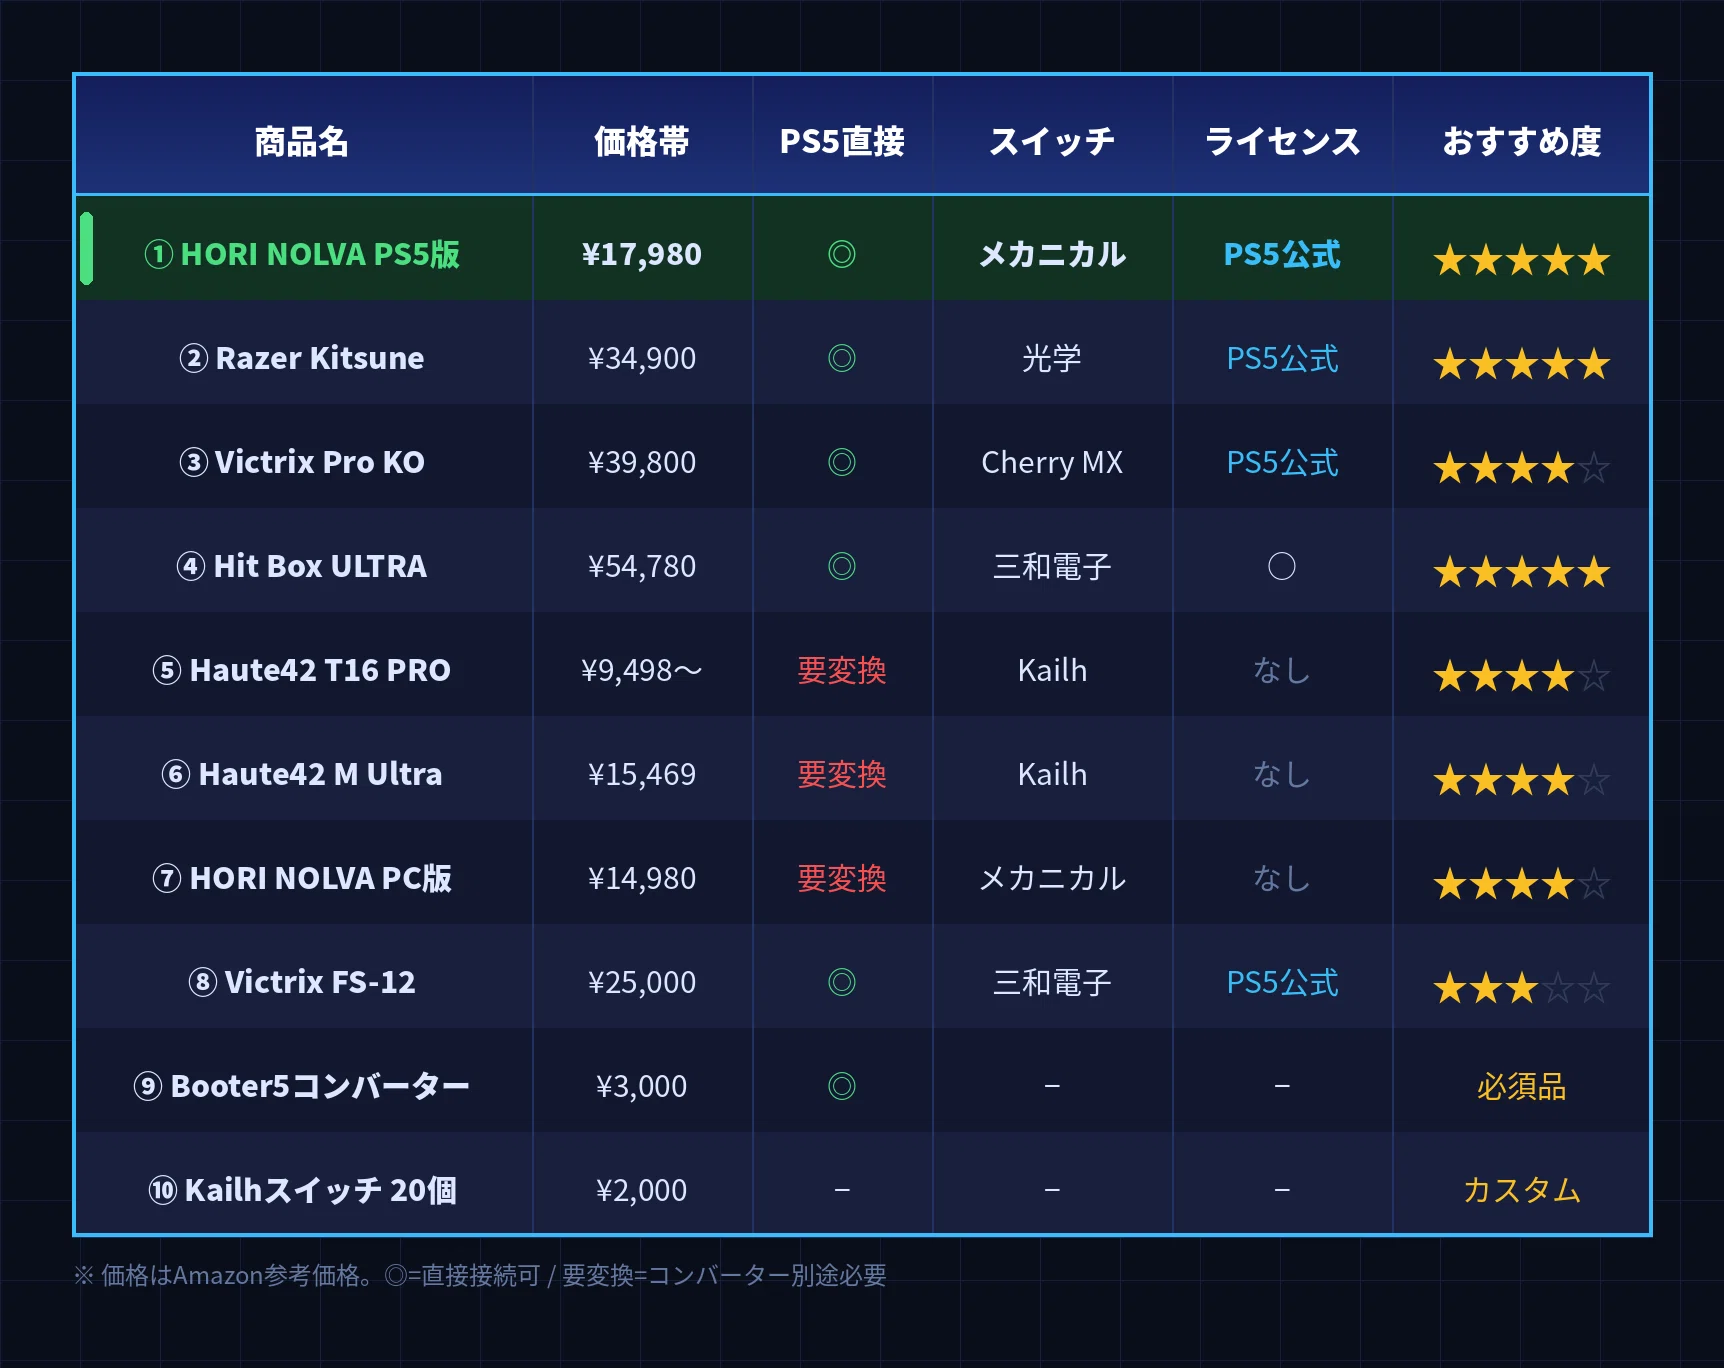Click the スイッチ column header
The image size is (1724, 1368).
click(x=1052, y=142)
